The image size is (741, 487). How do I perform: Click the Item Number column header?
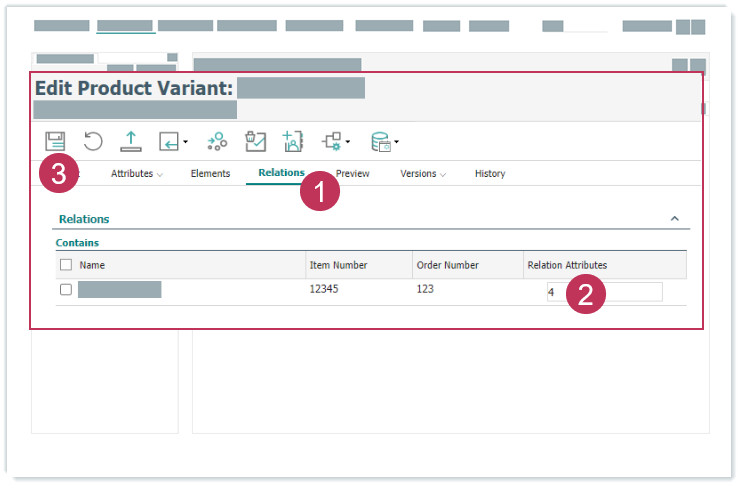[339, 265]
